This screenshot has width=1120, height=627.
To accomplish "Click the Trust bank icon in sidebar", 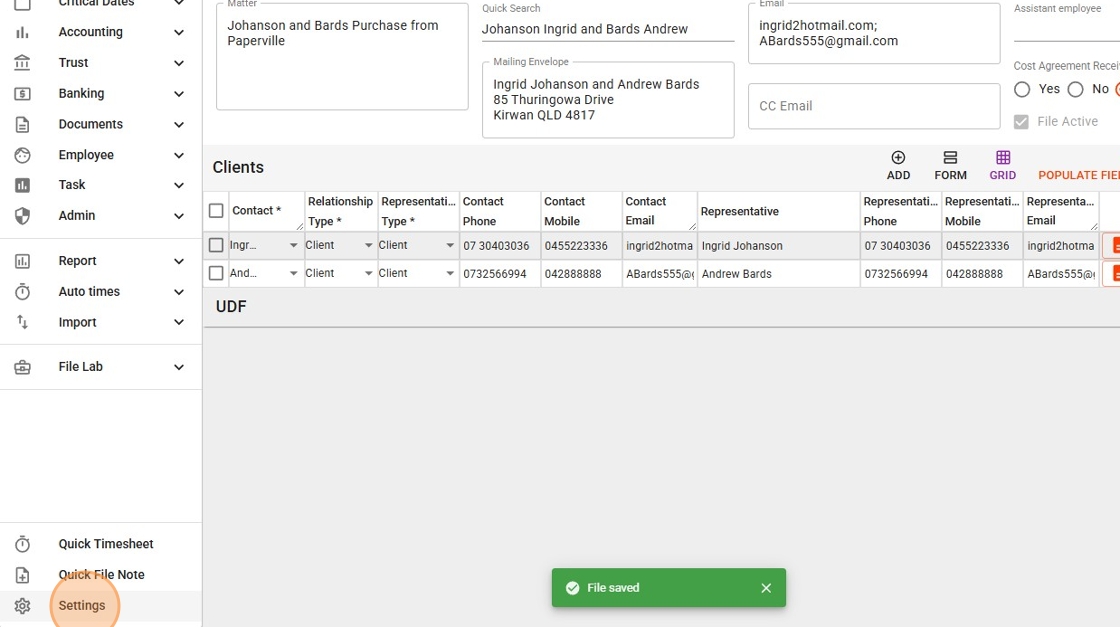I will (22, 63).
